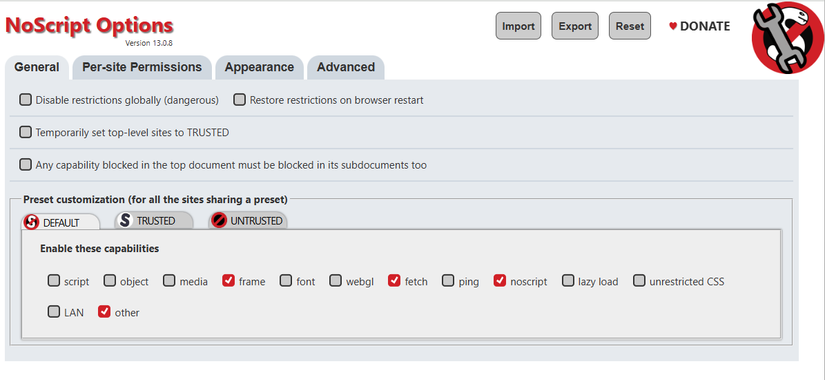This screenshot has height=380, width=825.
Task: Uncheck the frame capability
Action: coord(228,281)
